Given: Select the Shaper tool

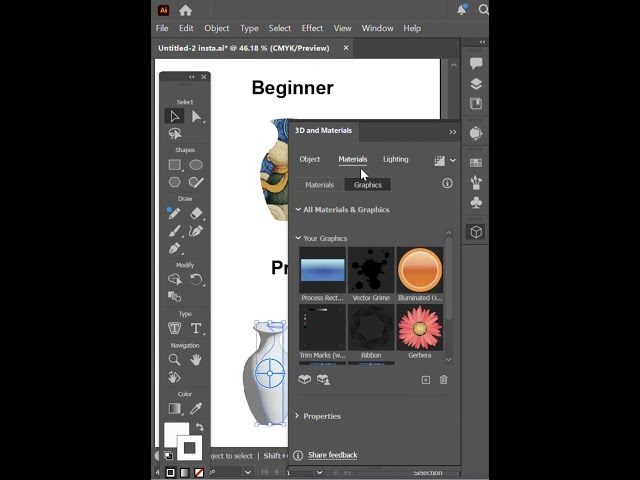Looking at the screenshot, I should 196,182.
